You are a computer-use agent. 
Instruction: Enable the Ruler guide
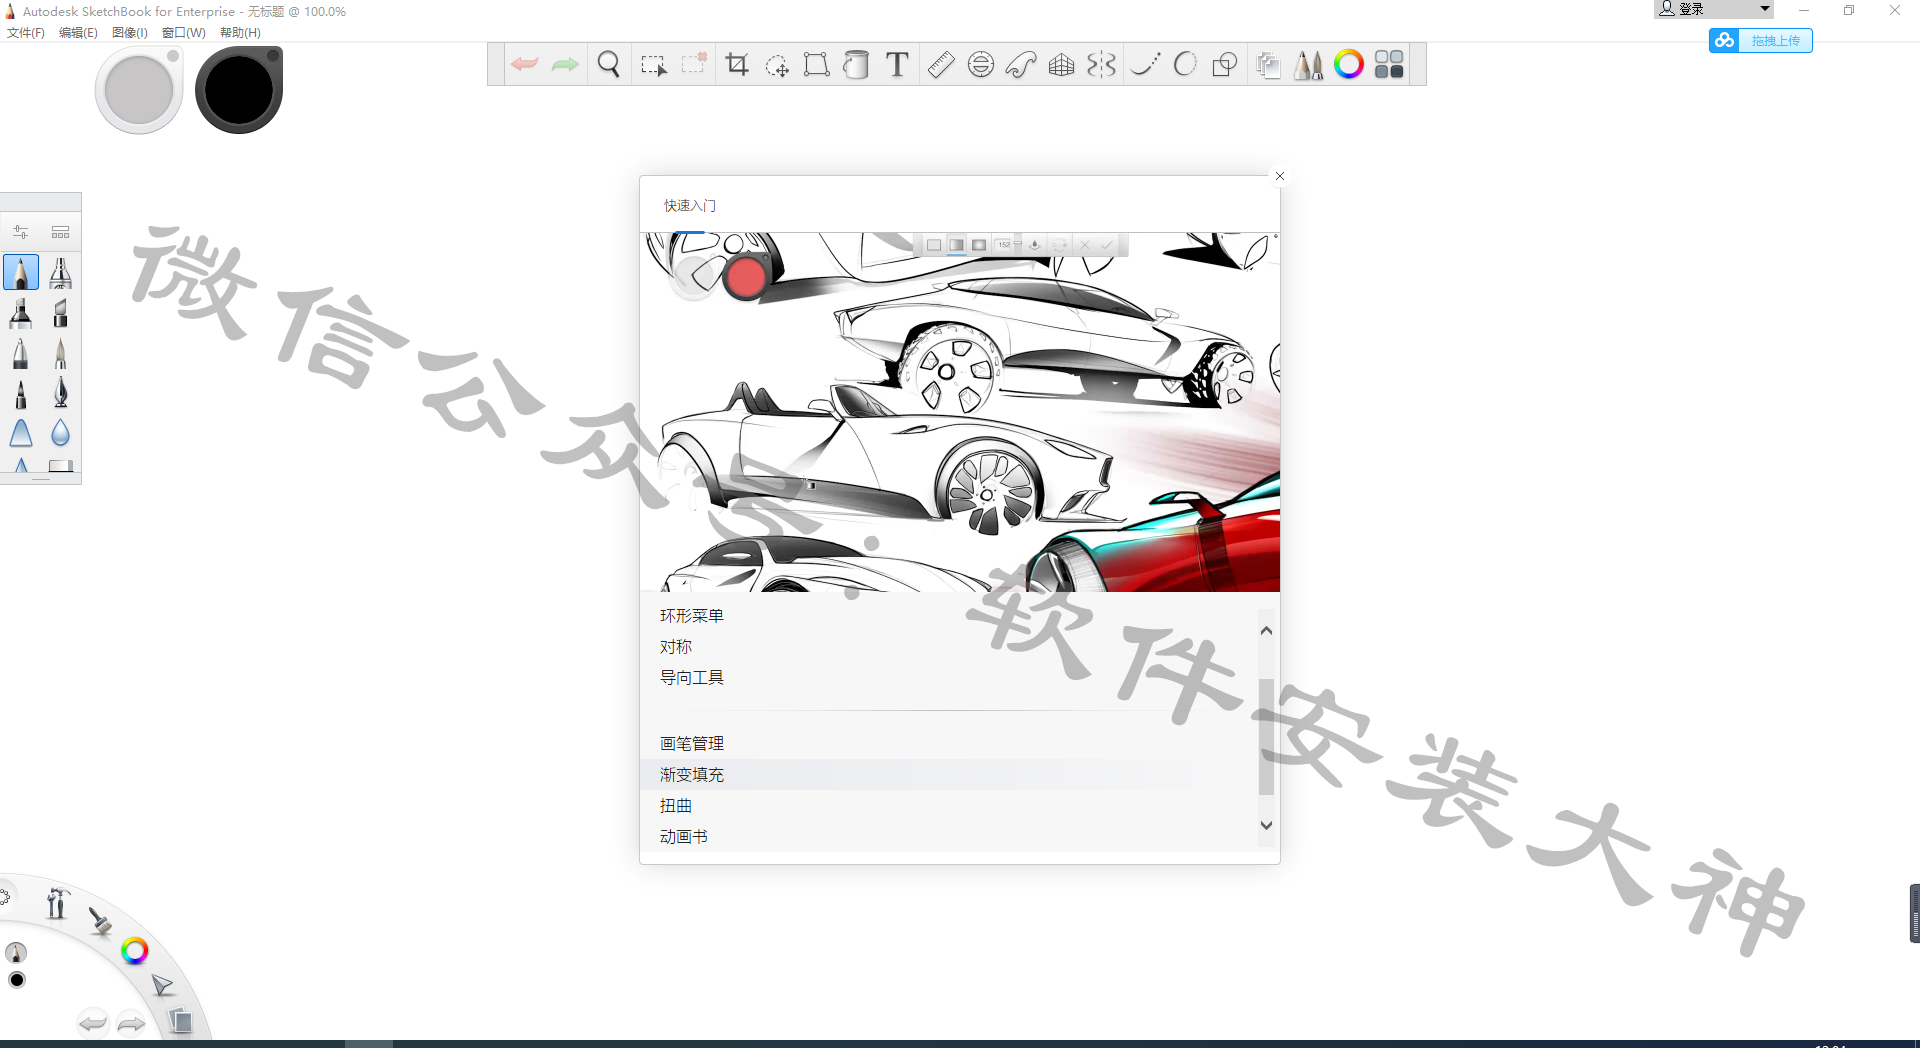pos(941,65)
